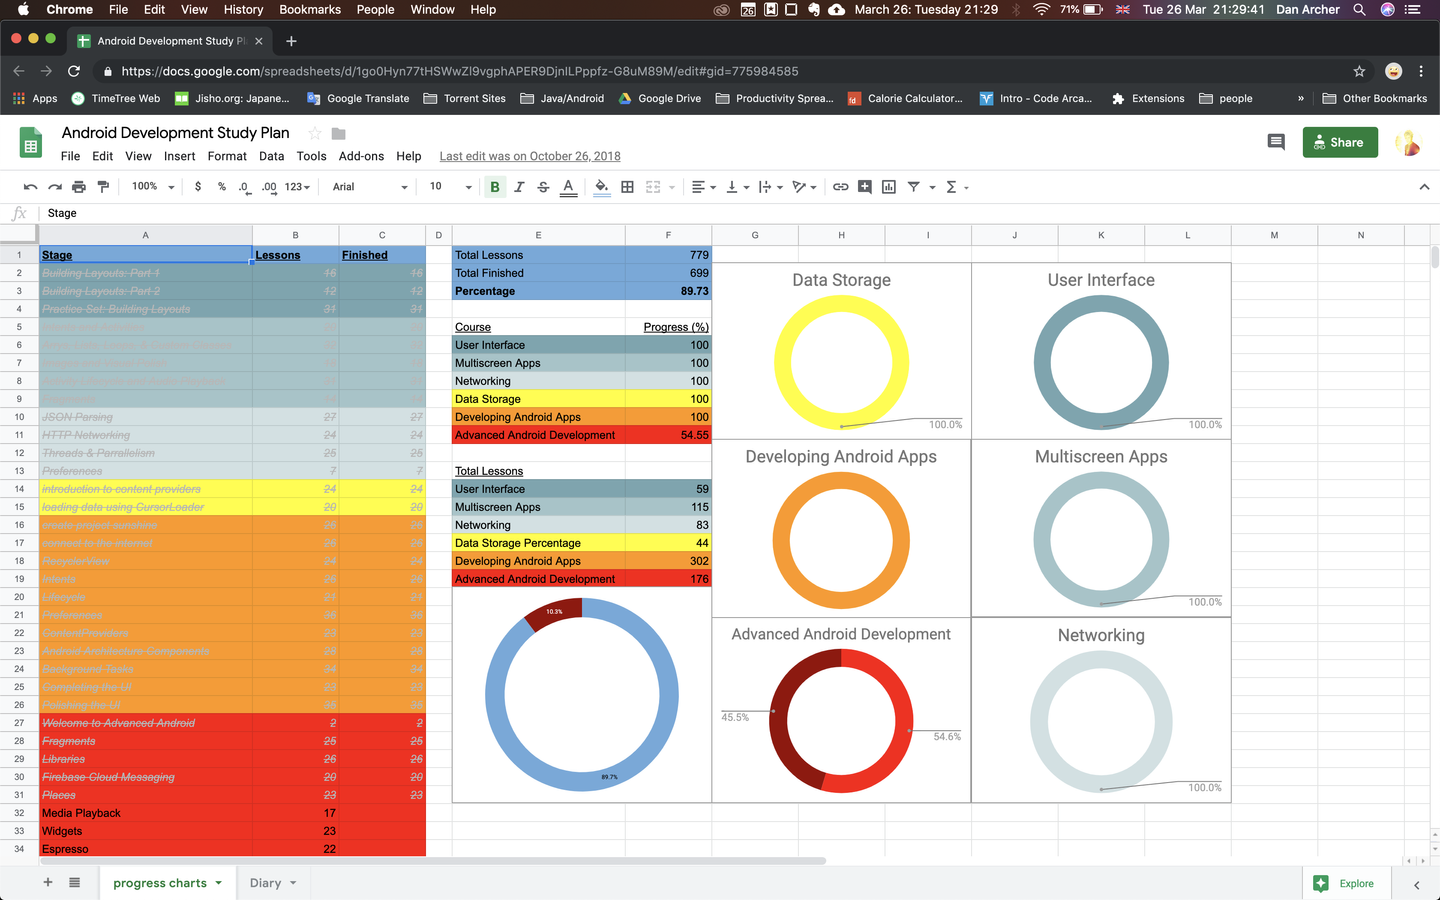Toggle strikethrough formatting

tap(543, 187)
